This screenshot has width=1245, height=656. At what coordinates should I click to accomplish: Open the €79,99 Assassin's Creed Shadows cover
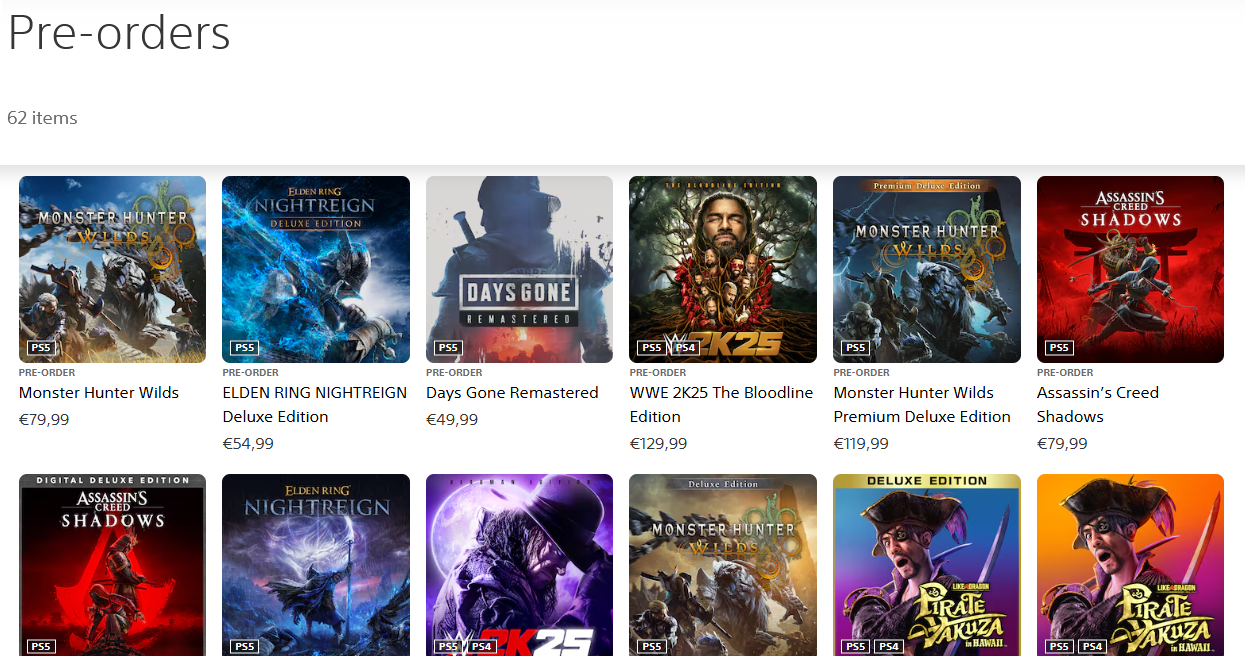tap(1130, 269)
